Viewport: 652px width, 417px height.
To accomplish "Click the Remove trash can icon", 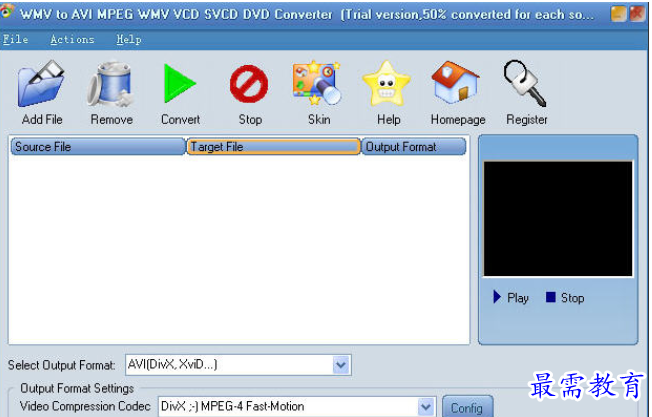I will click(x=111, y=84).
